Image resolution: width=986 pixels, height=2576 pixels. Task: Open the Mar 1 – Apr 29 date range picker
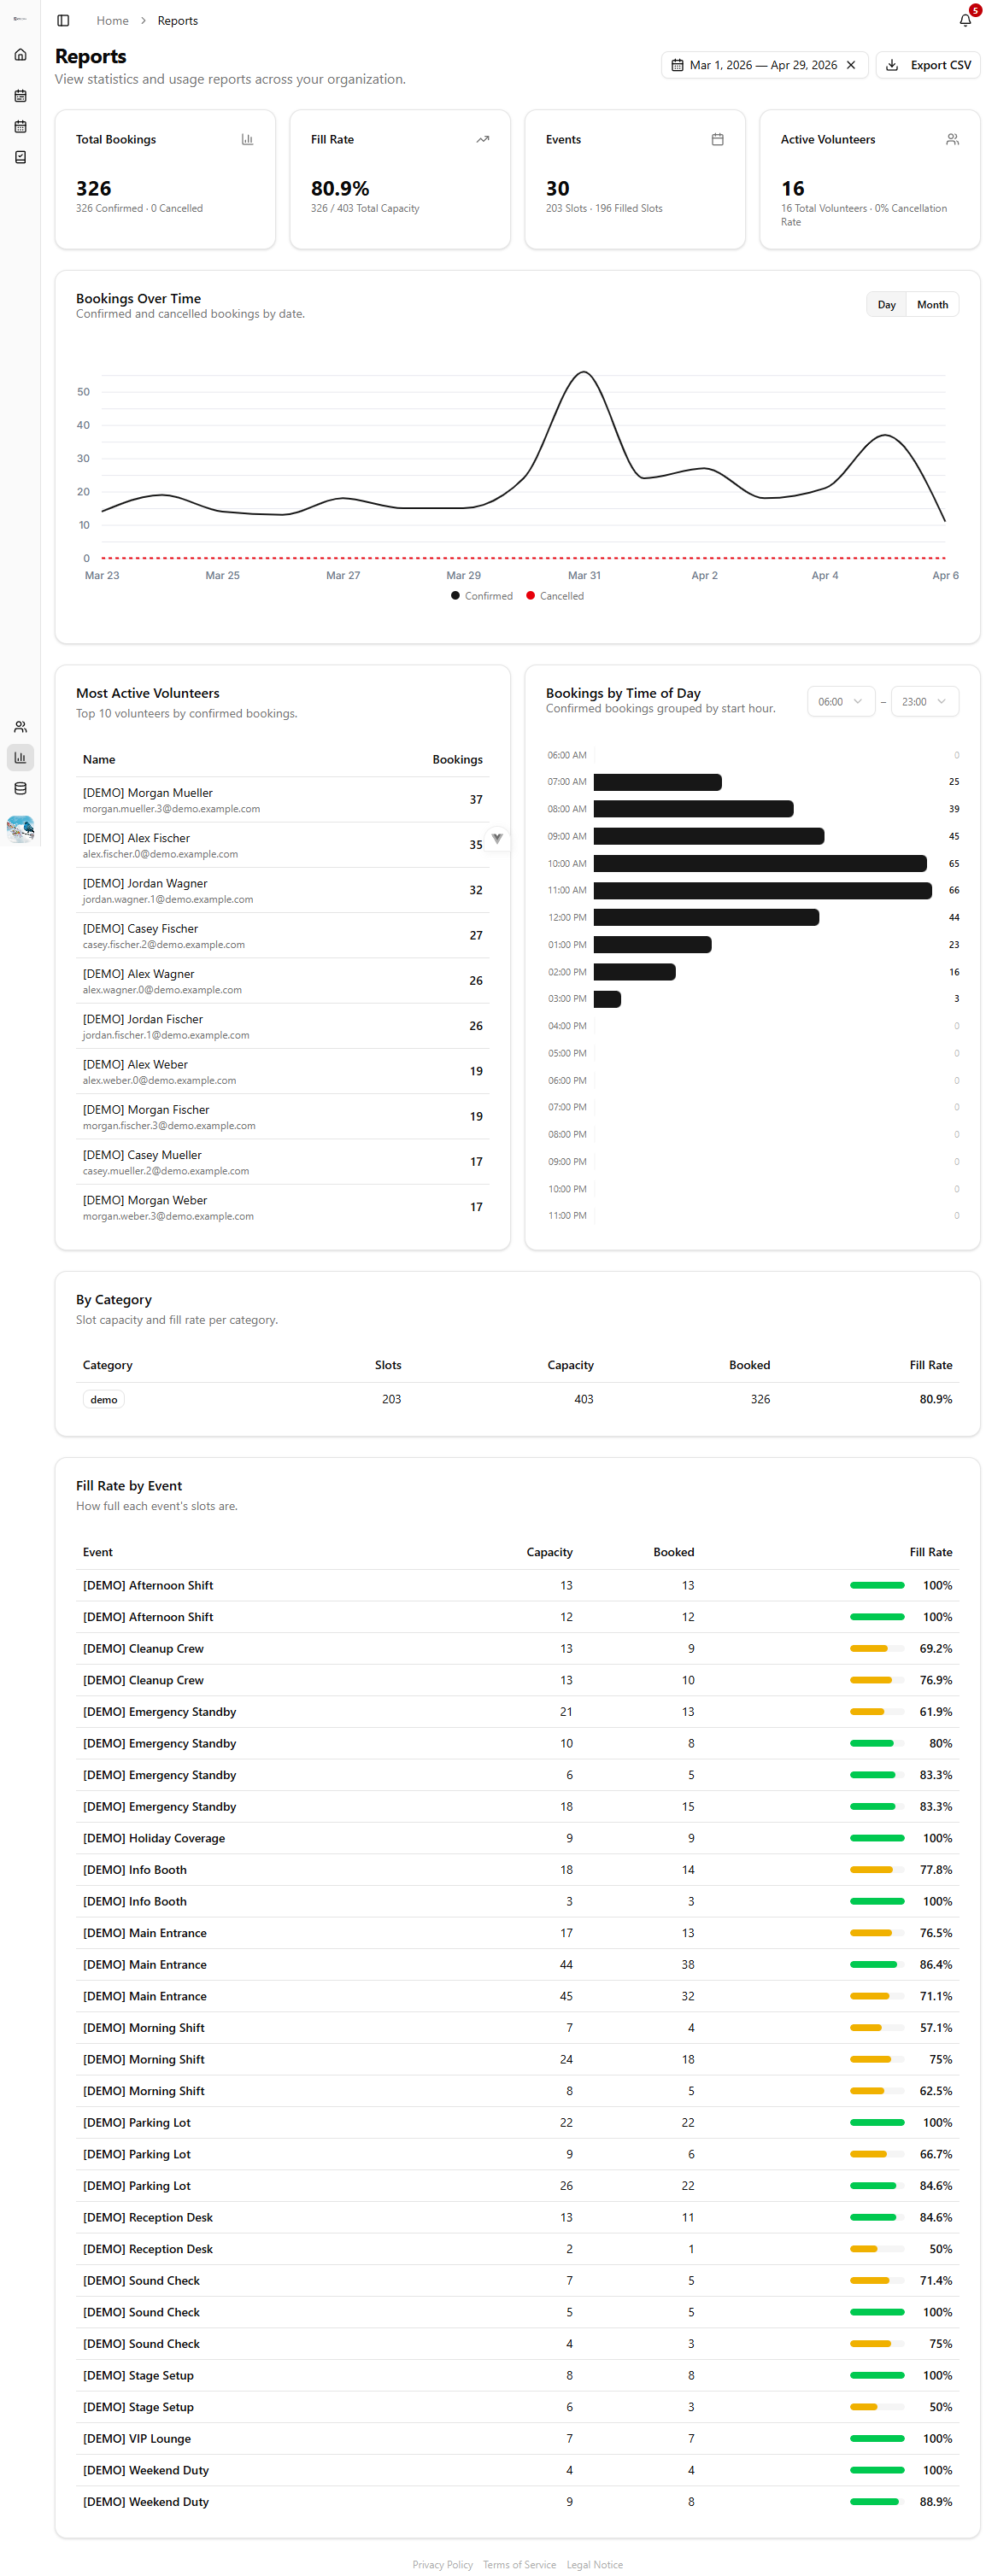click(764, 65)
